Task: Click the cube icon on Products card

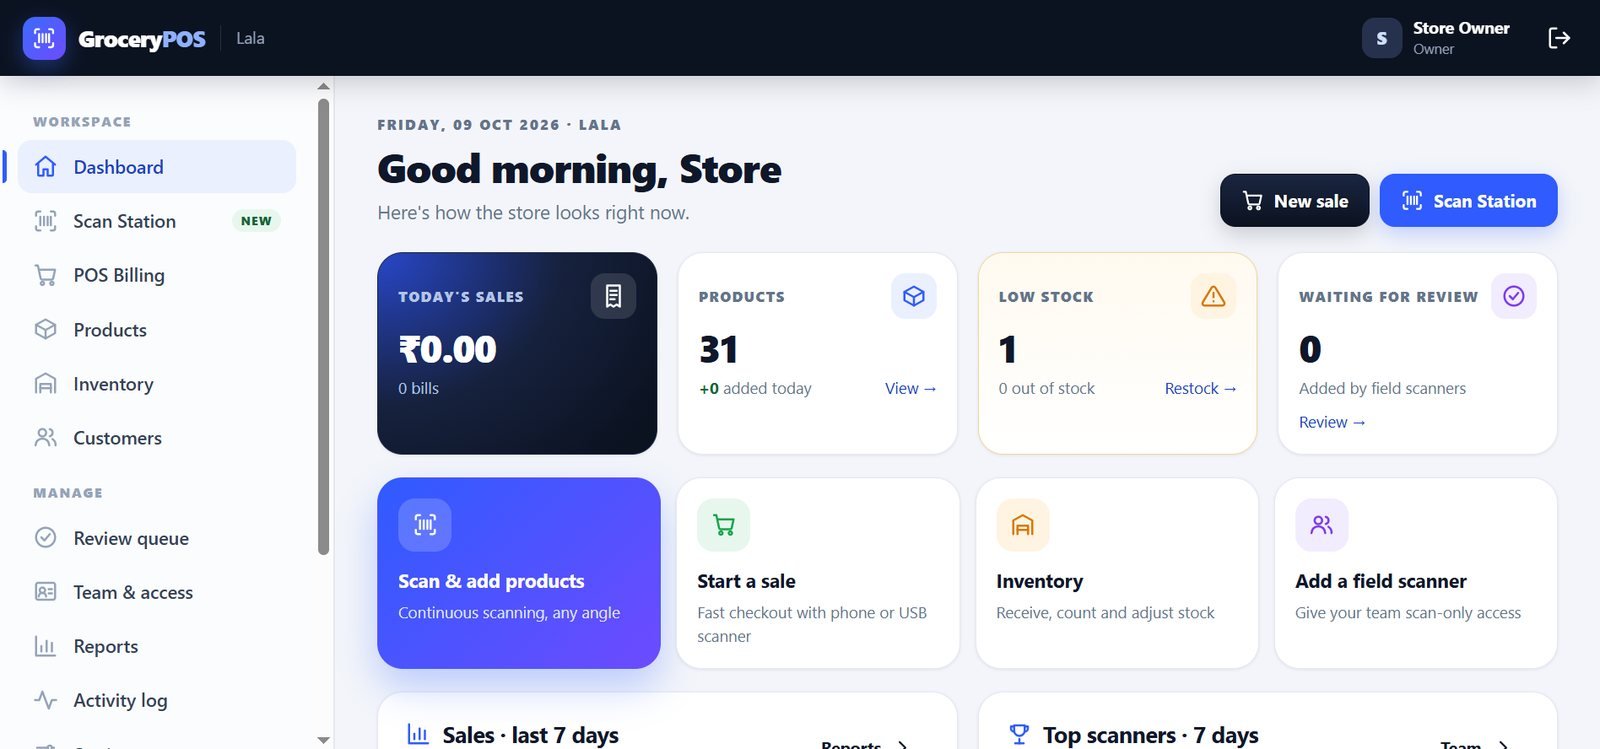Action: click(x=914, y=296)
